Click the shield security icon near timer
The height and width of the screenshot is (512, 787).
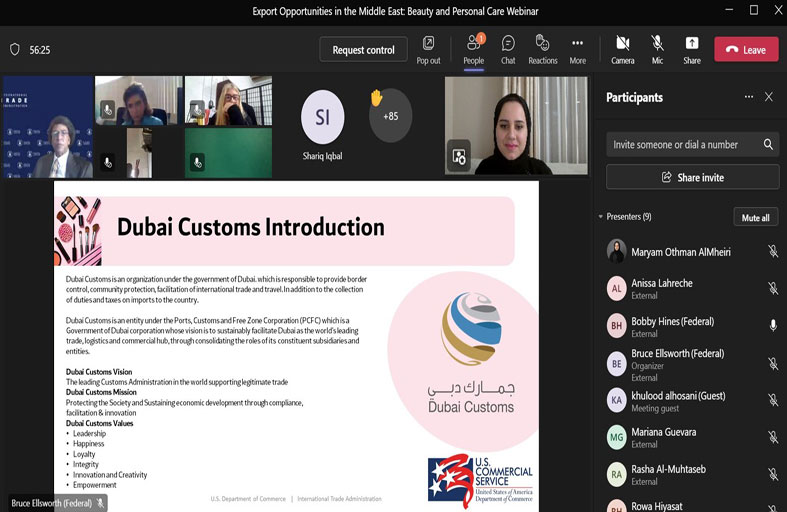(14, 49)
